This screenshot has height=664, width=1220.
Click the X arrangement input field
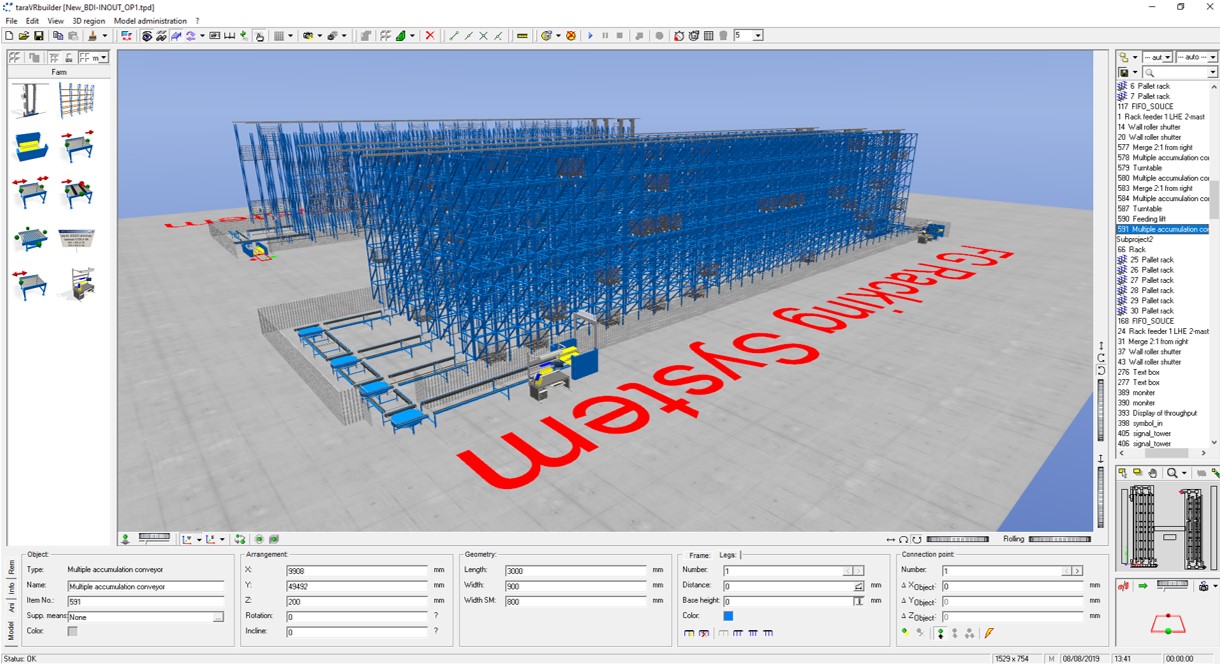pyautogui.click(x=356, y=570)
